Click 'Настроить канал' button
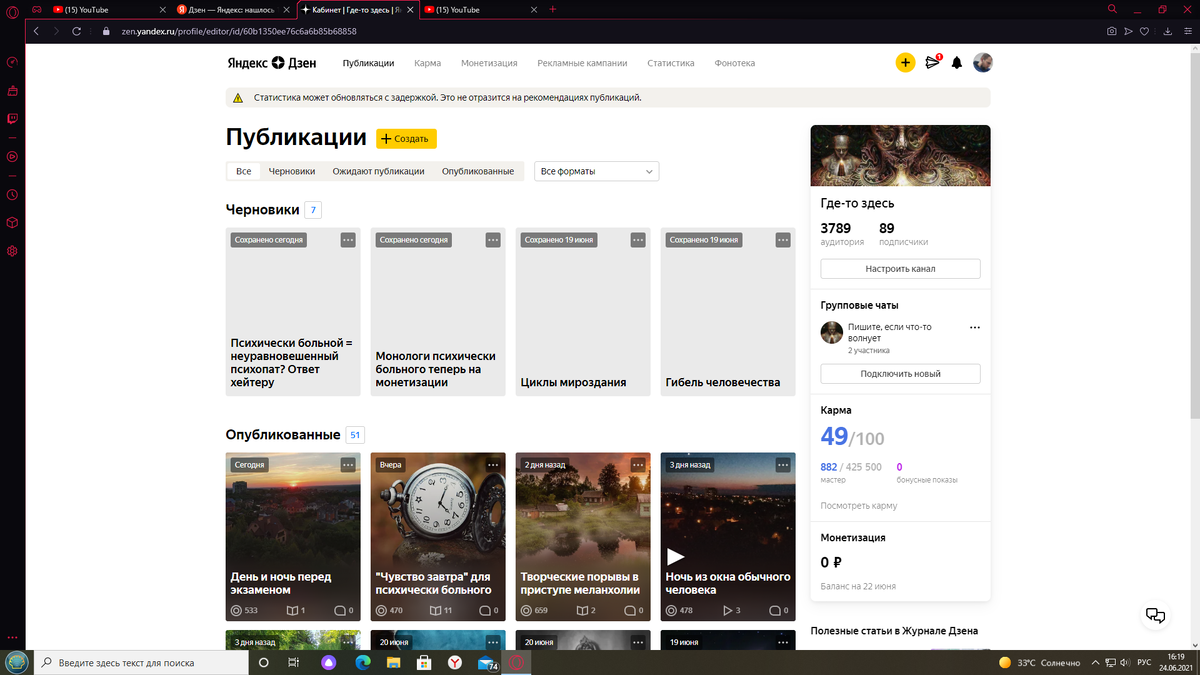The width and height of the screenshot is (1200, 675). pyautogui.click(x=900, y=269)
